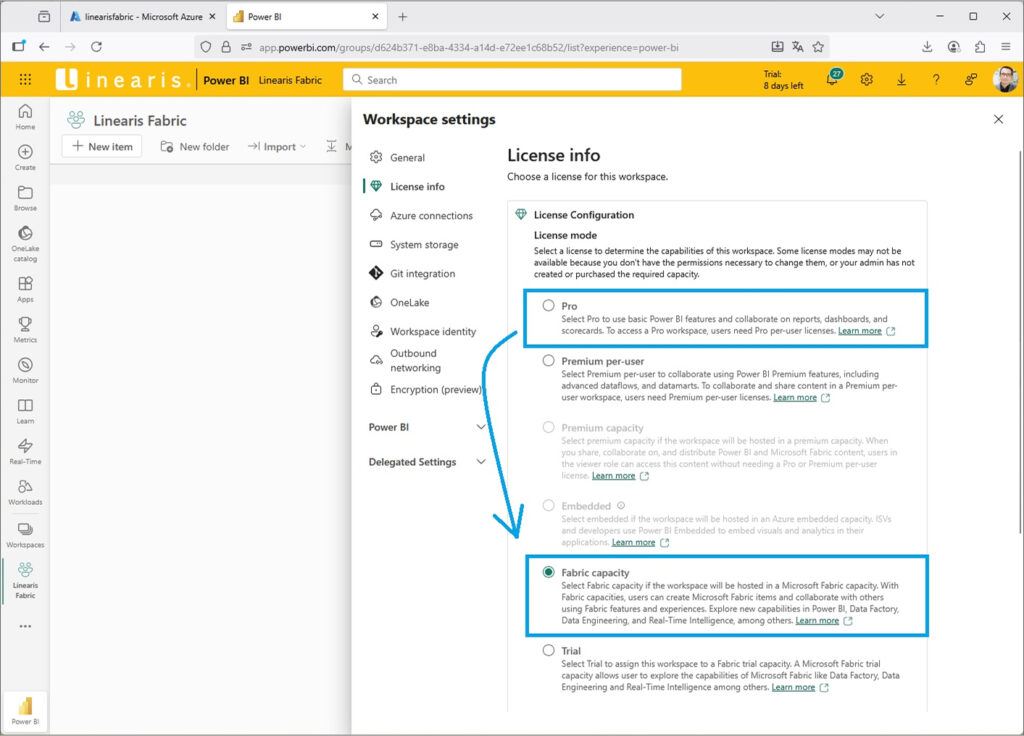1024x736 pixels.
Task: Open Apps in left navigation
Action: (25, 289)
